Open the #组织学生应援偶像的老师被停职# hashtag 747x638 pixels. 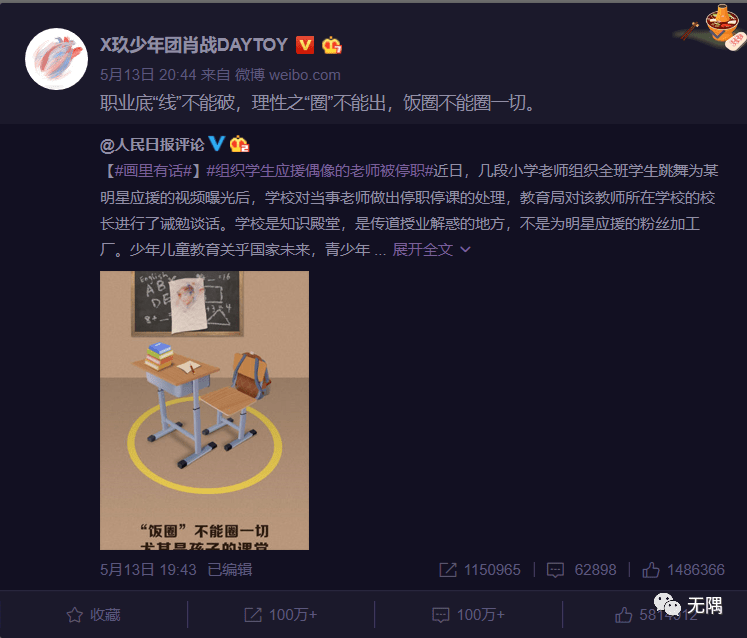pos(319,171)
